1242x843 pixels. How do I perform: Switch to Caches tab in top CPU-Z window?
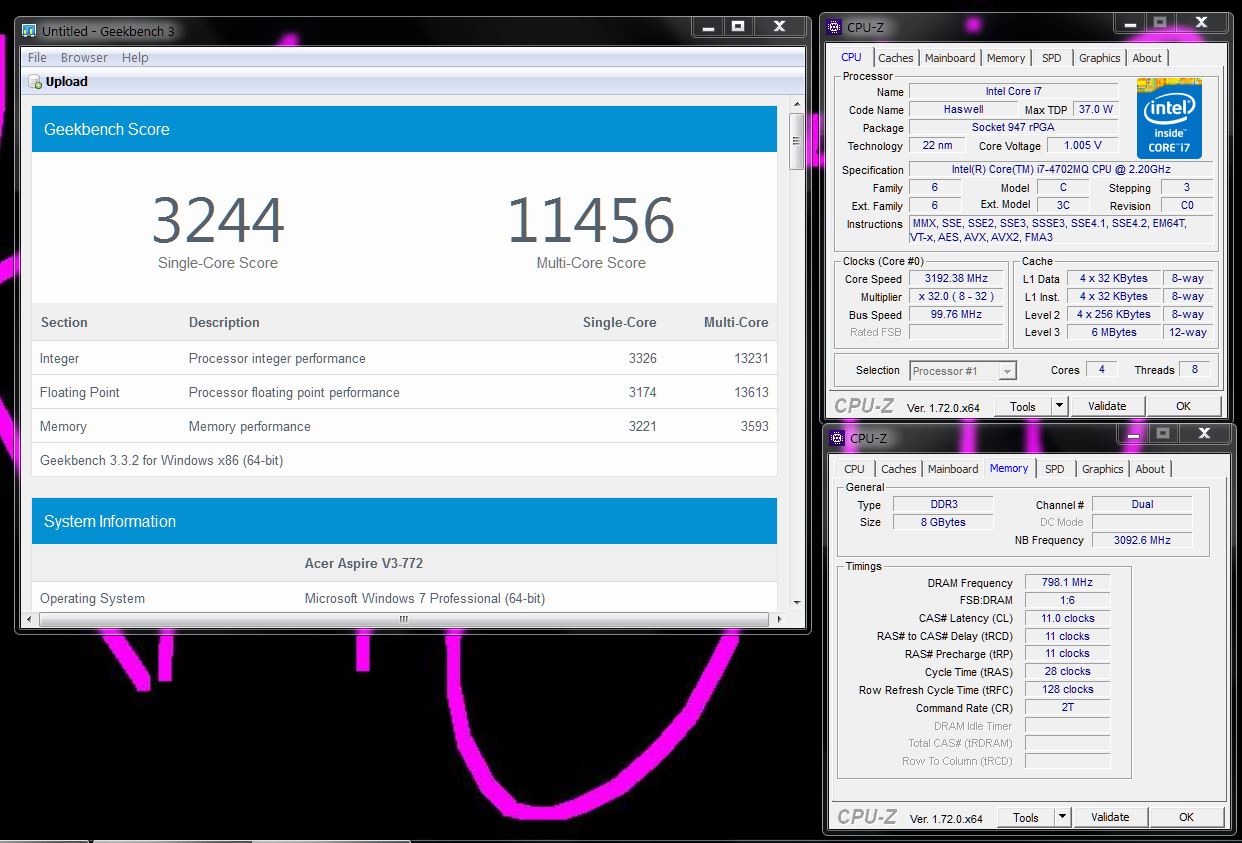click(896, 58)
